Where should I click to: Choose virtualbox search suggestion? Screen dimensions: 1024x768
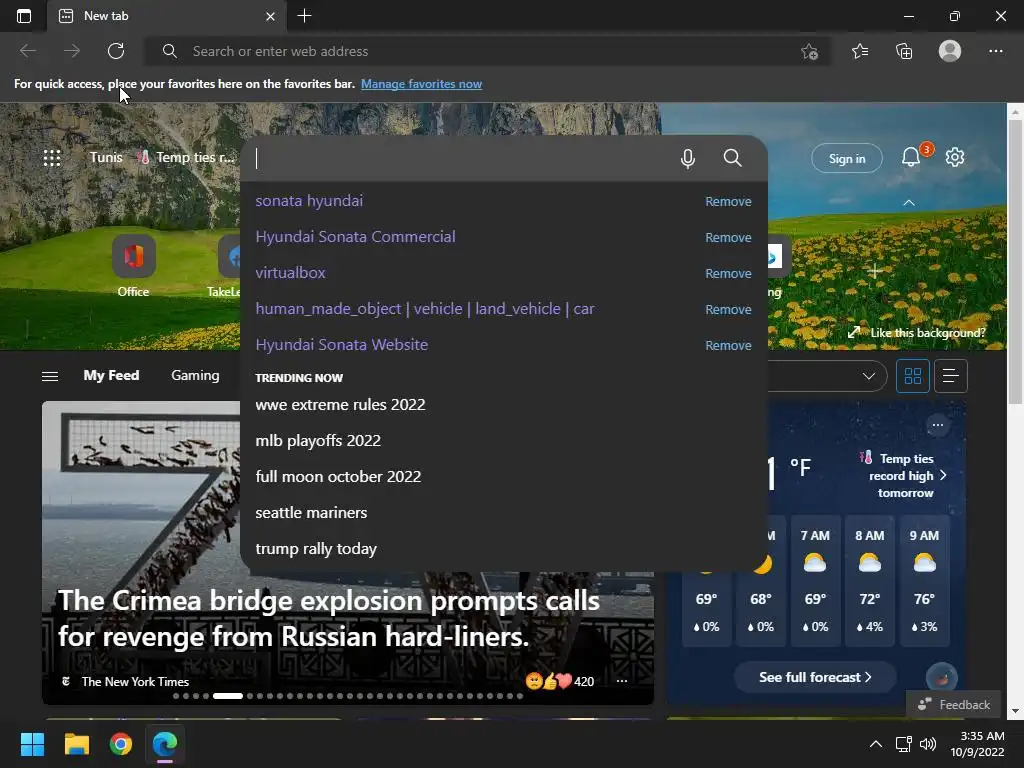(x=290, y=272)
